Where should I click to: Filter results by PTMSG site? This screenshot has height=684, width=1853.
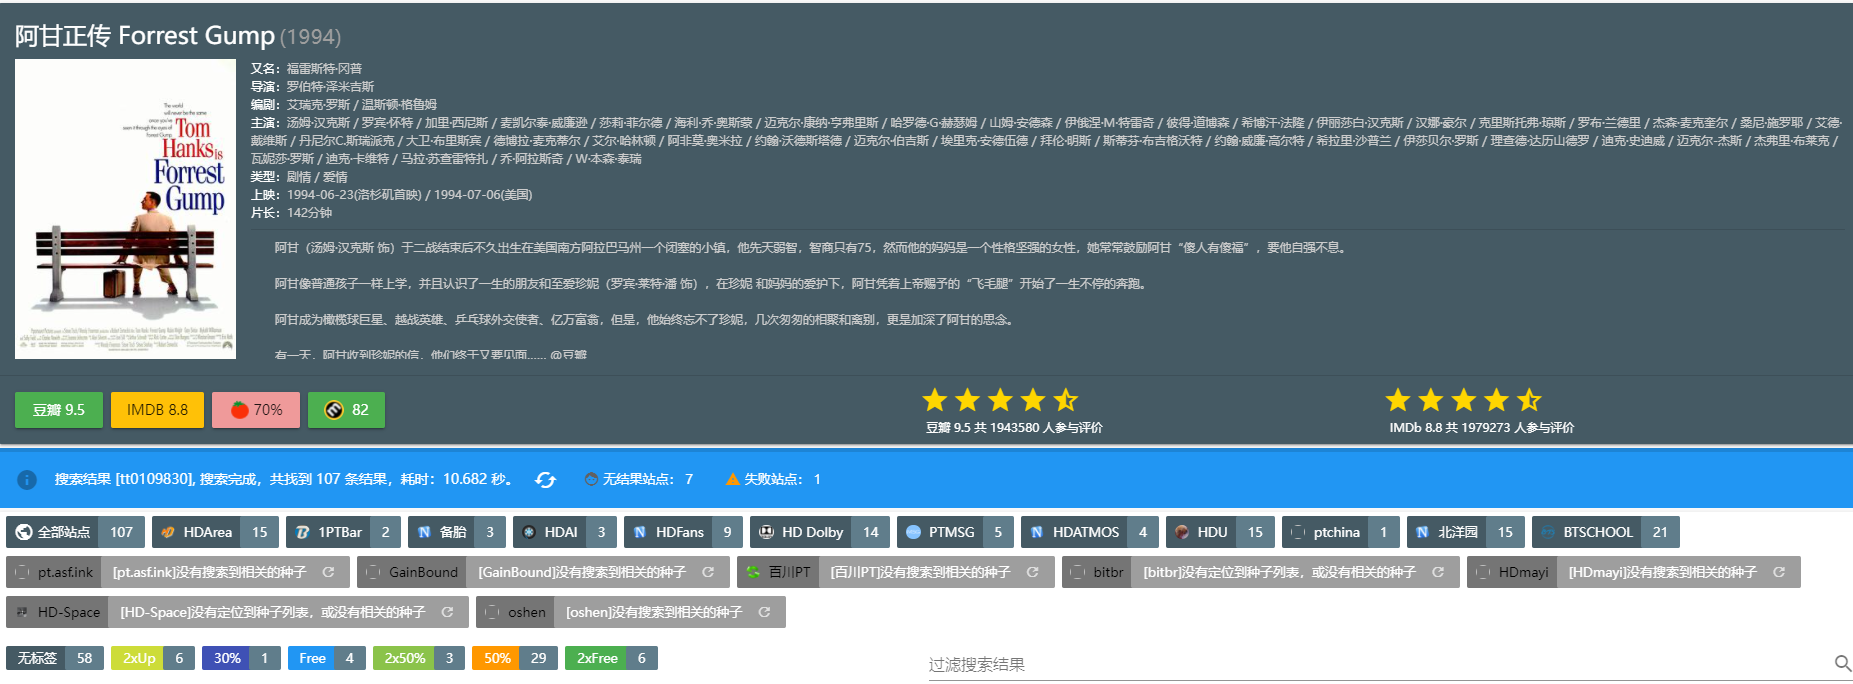tap(955, 532)
